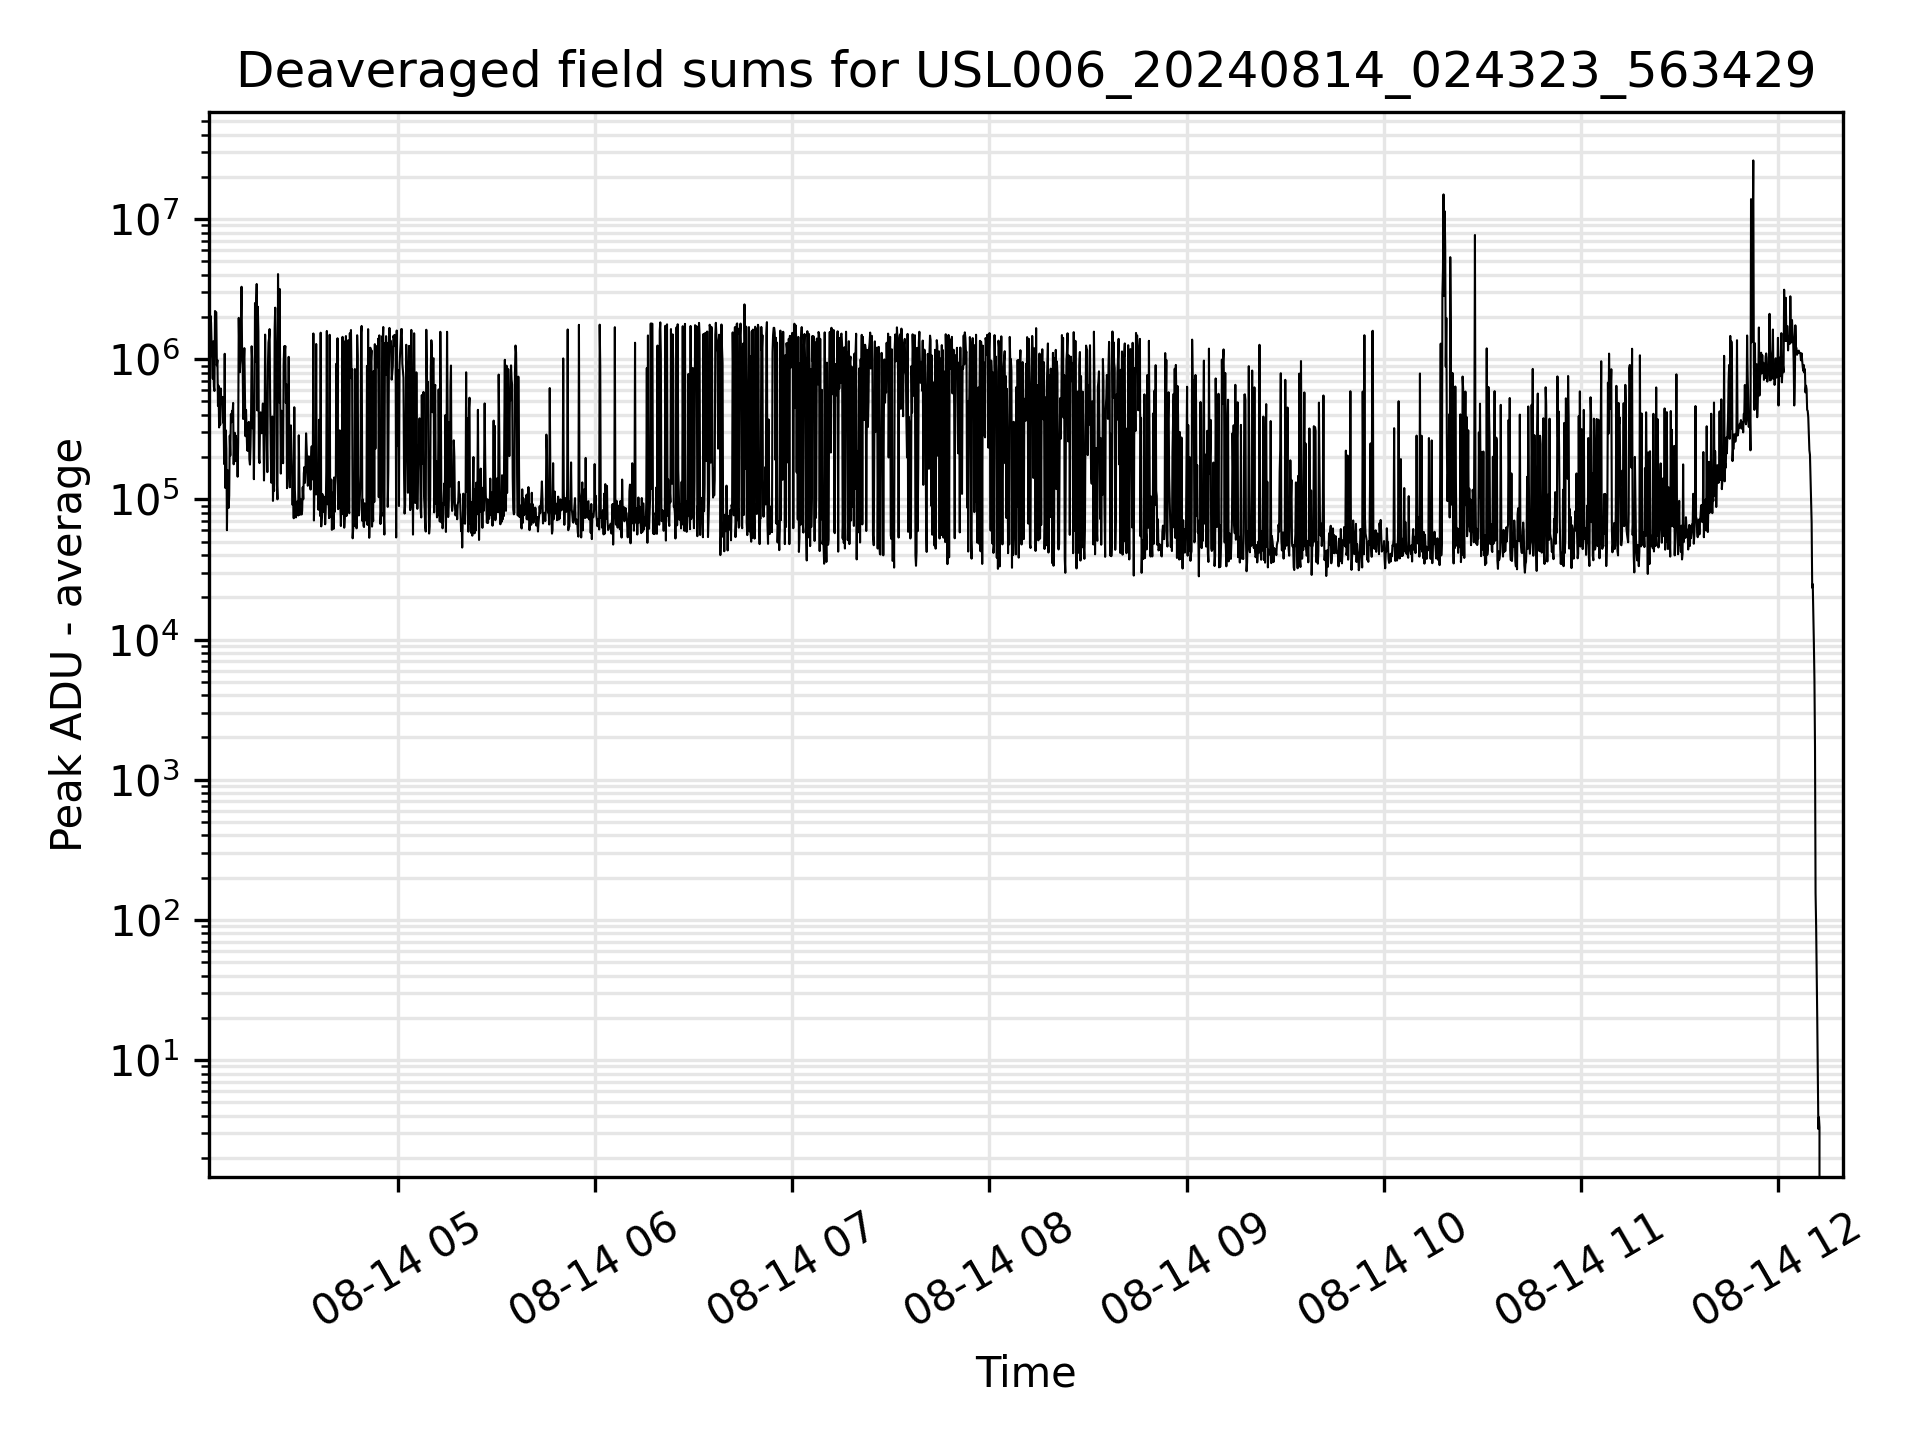
Task: Click the y tick label 10^6
Action: click(x=146, y=358)
